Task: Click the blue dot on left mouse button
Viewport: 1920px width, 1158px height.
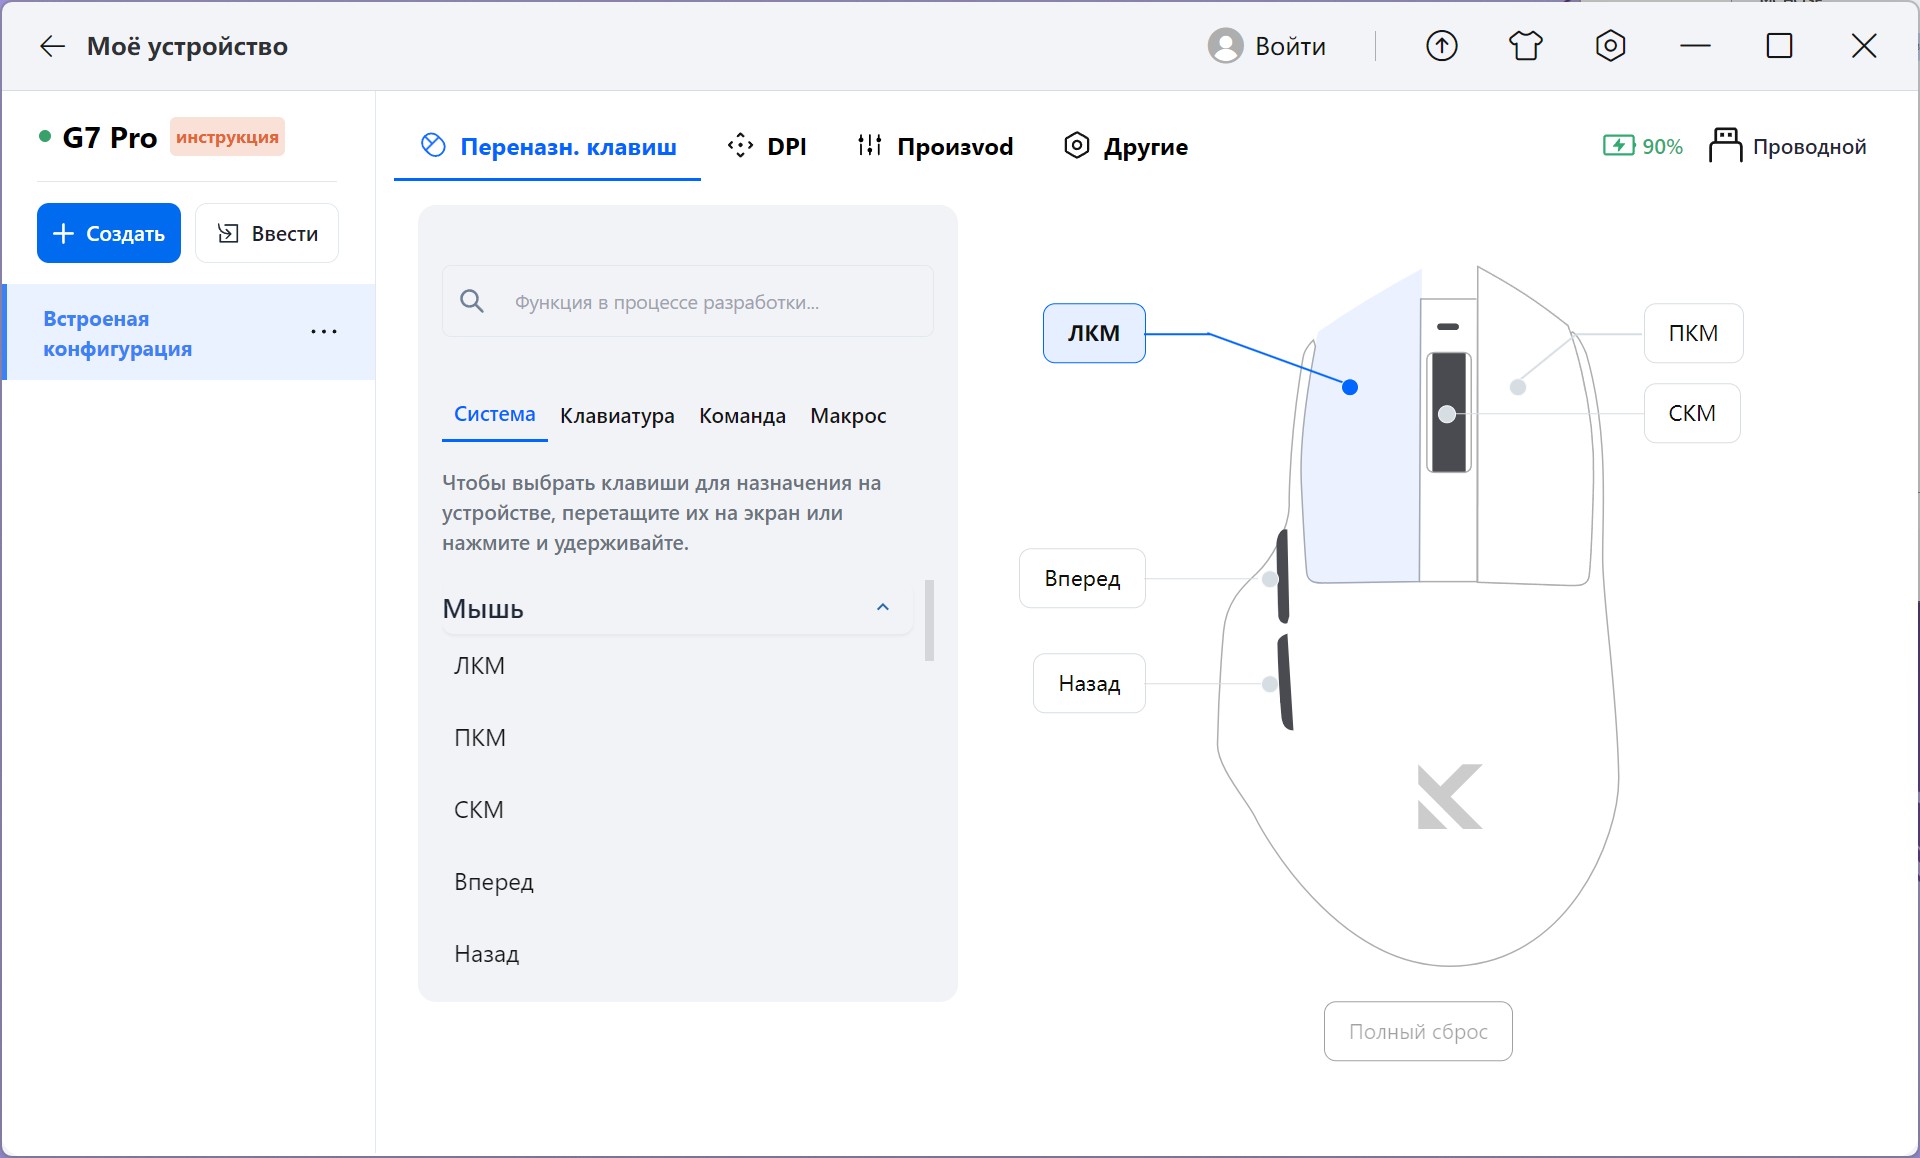Action: click(x=1350, y=387)
